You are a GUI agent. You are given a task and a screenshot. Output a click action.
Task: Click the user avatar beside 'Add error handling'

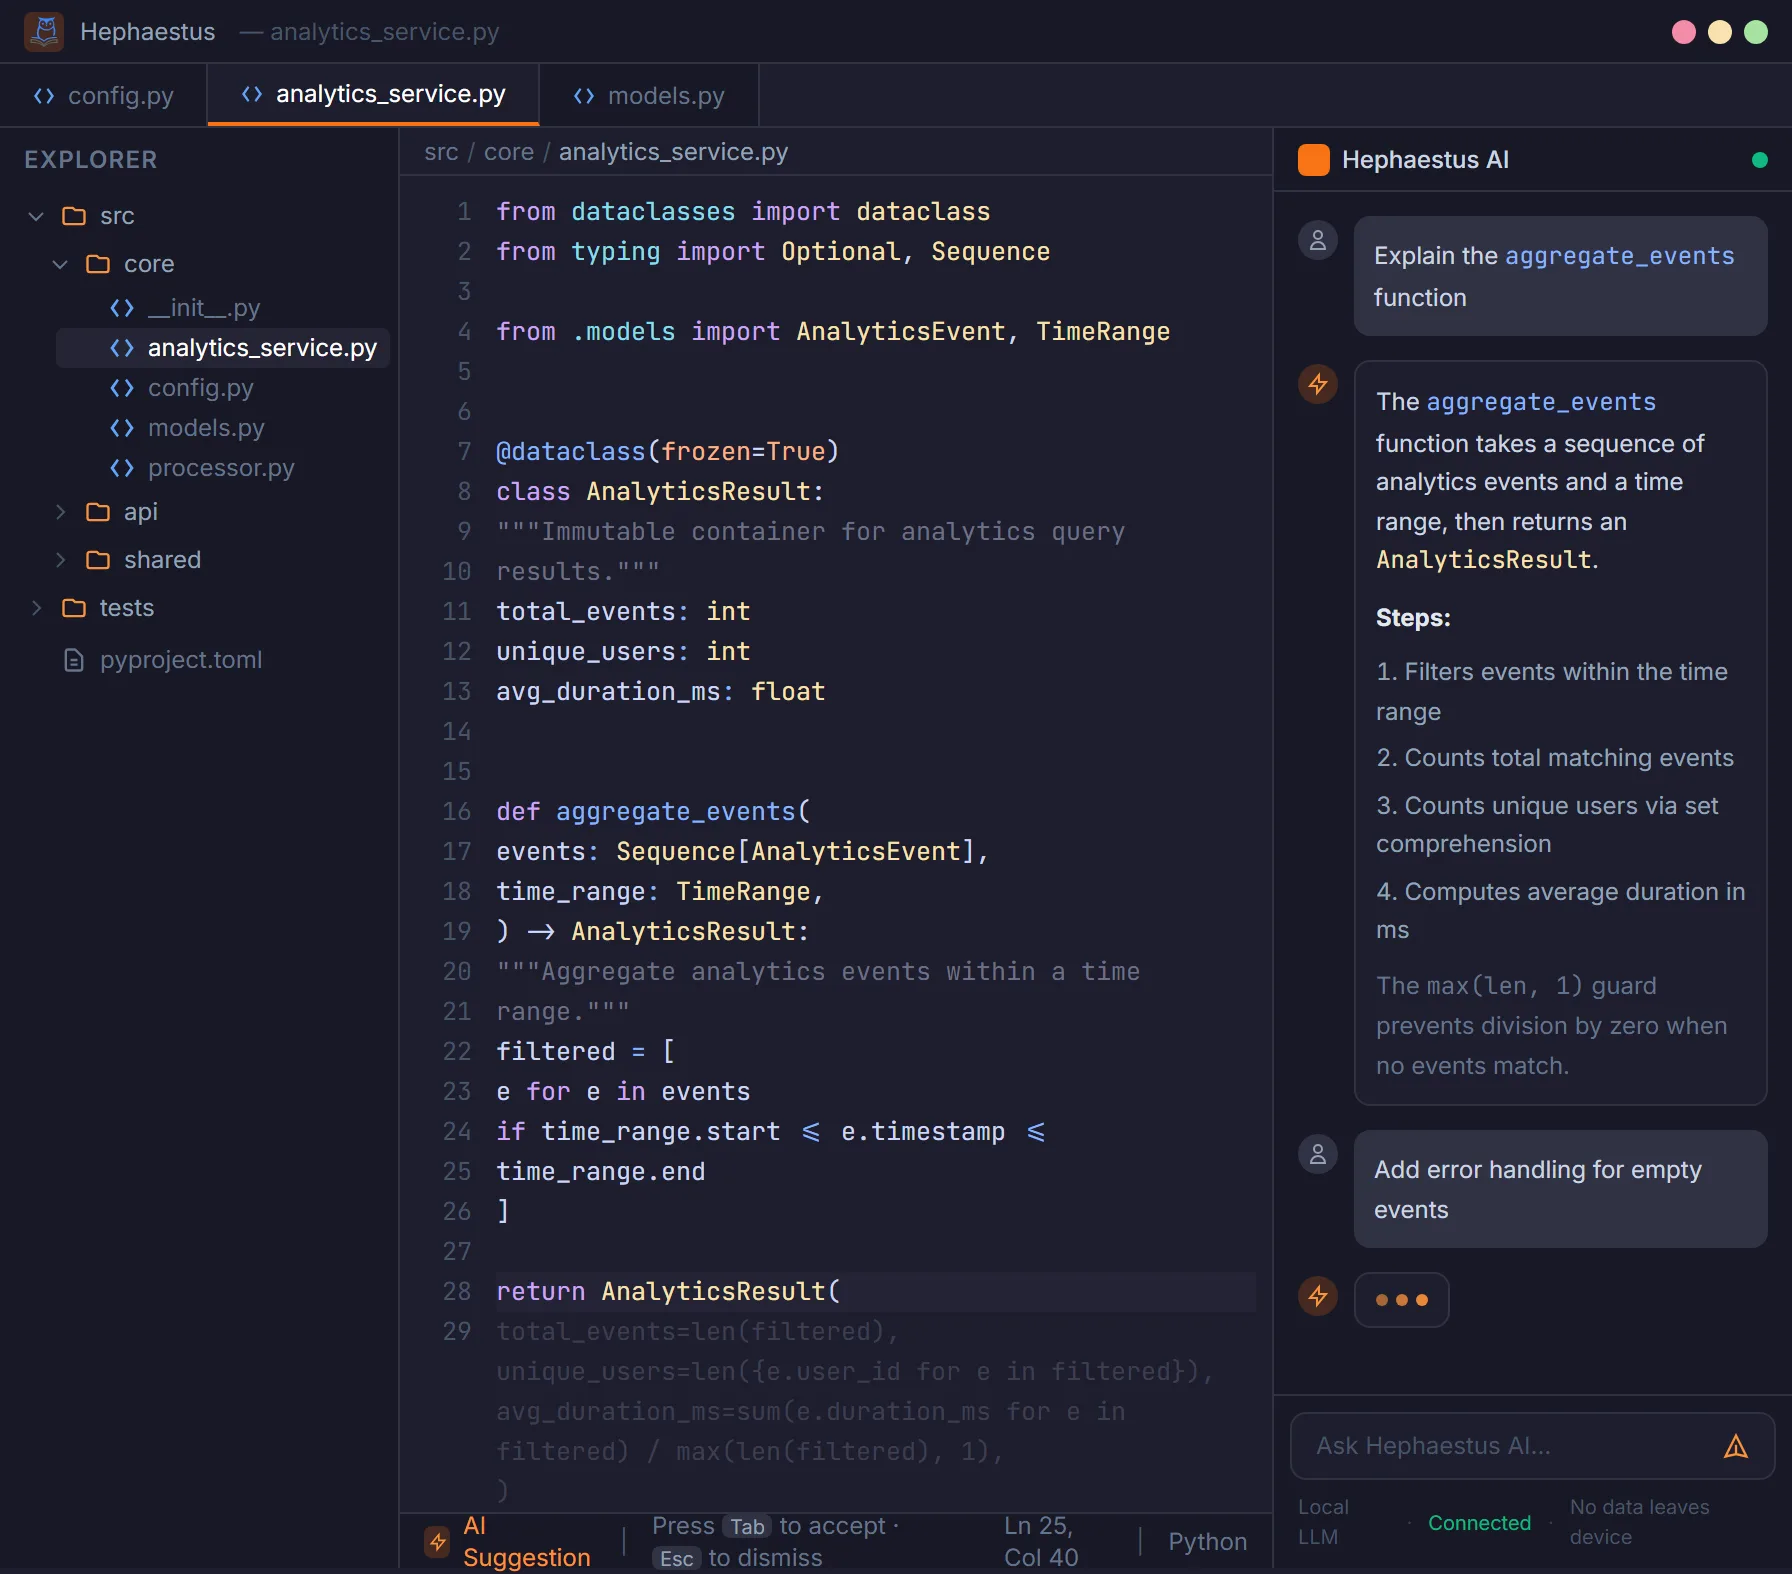1318,1154
